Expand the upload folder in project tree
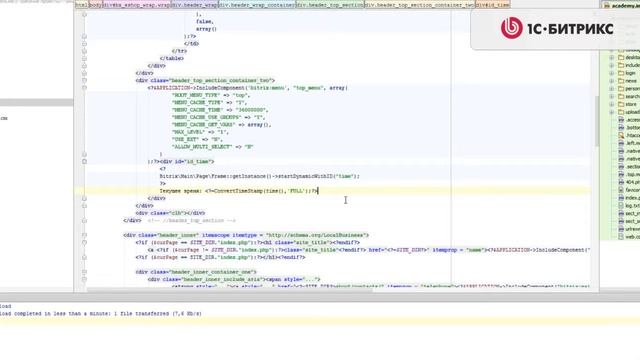This screenshot has height=360, width=640. 611,112
